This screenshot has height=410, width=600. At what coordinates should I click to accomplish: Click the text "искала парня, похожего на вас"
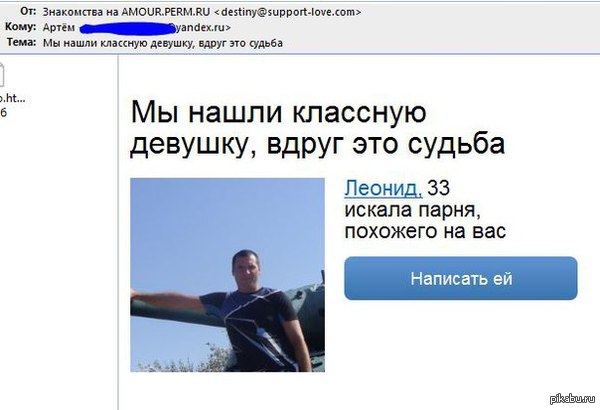(425, 221)
